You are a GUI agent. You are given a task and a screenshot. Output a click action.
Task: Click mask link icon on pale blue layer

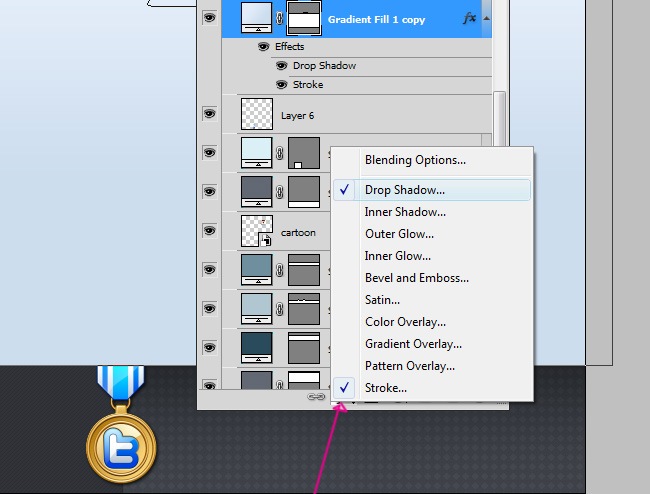coord(280,153)
